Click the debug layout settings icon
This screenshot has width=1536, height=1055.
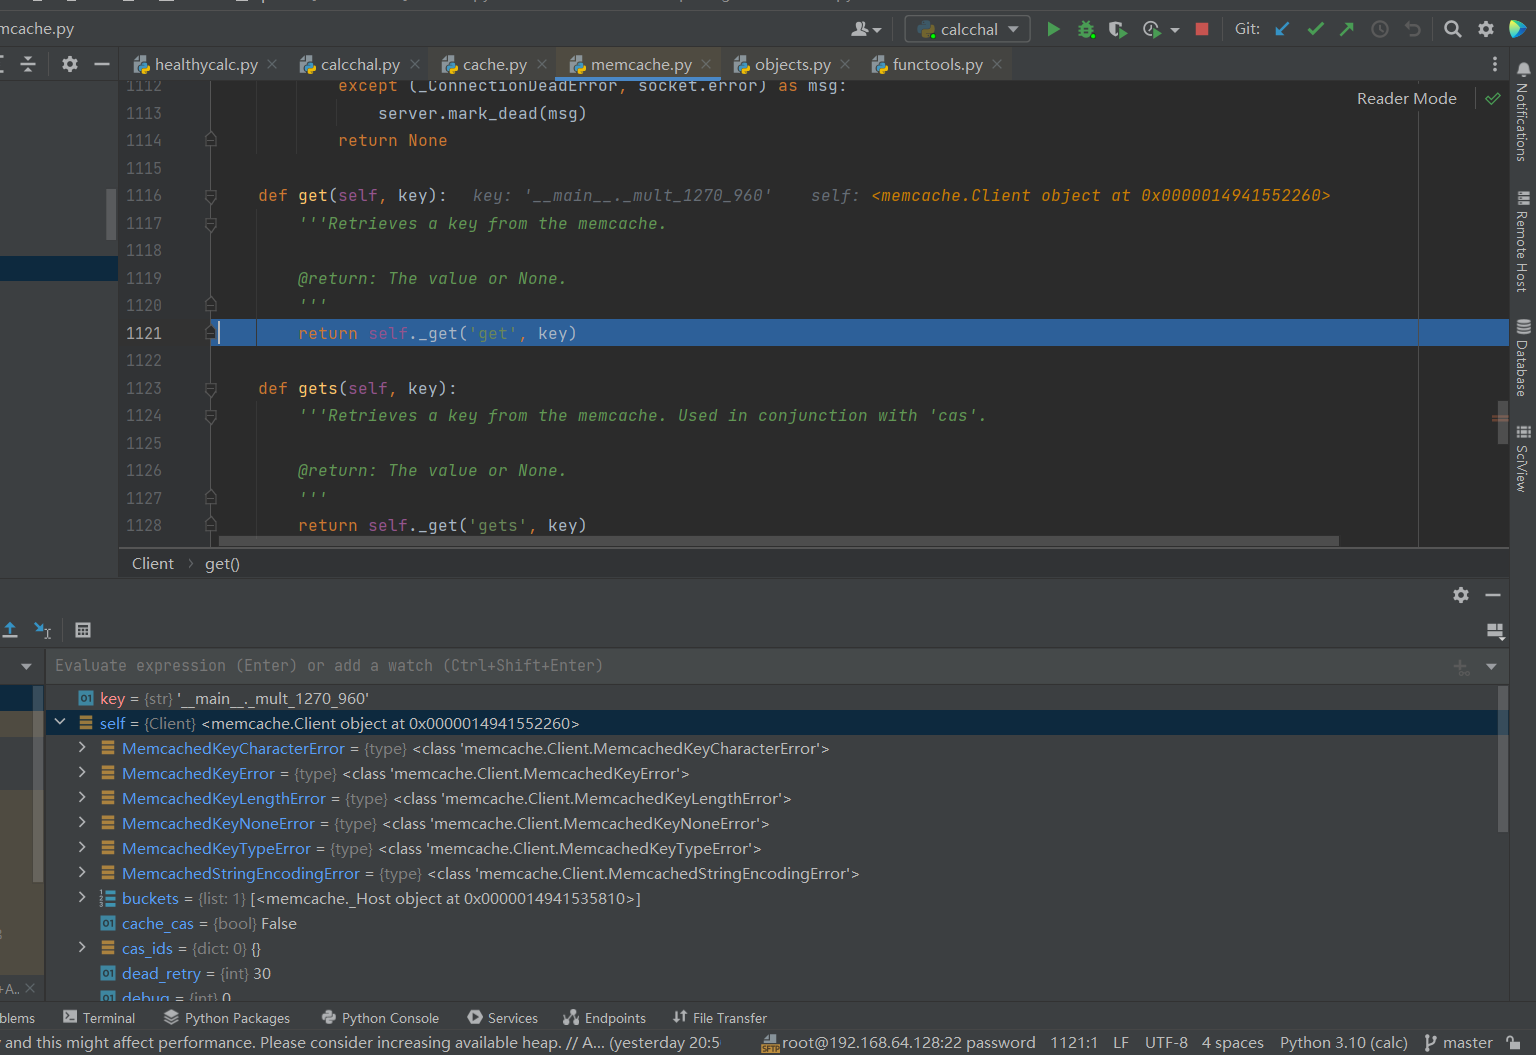coord(1495,630)
